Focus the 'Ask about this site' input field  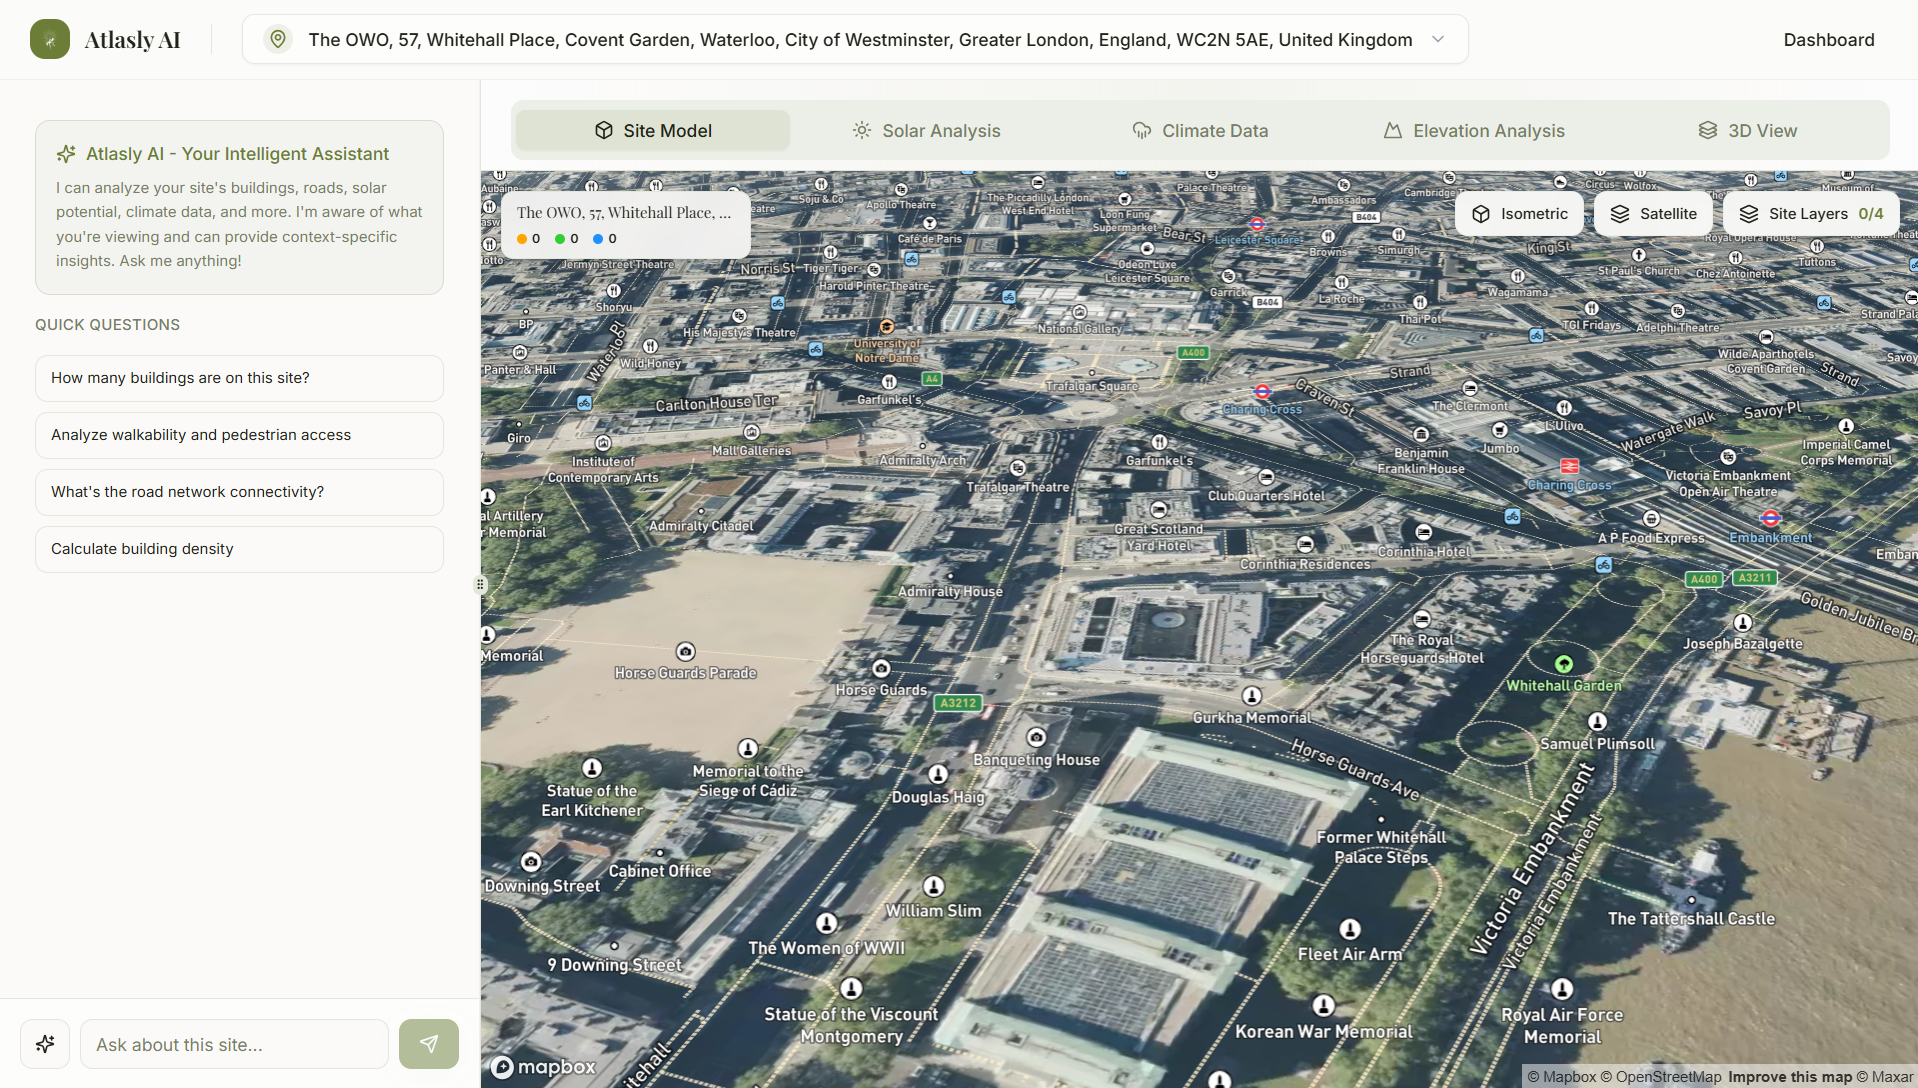(x=234, y=1044)
